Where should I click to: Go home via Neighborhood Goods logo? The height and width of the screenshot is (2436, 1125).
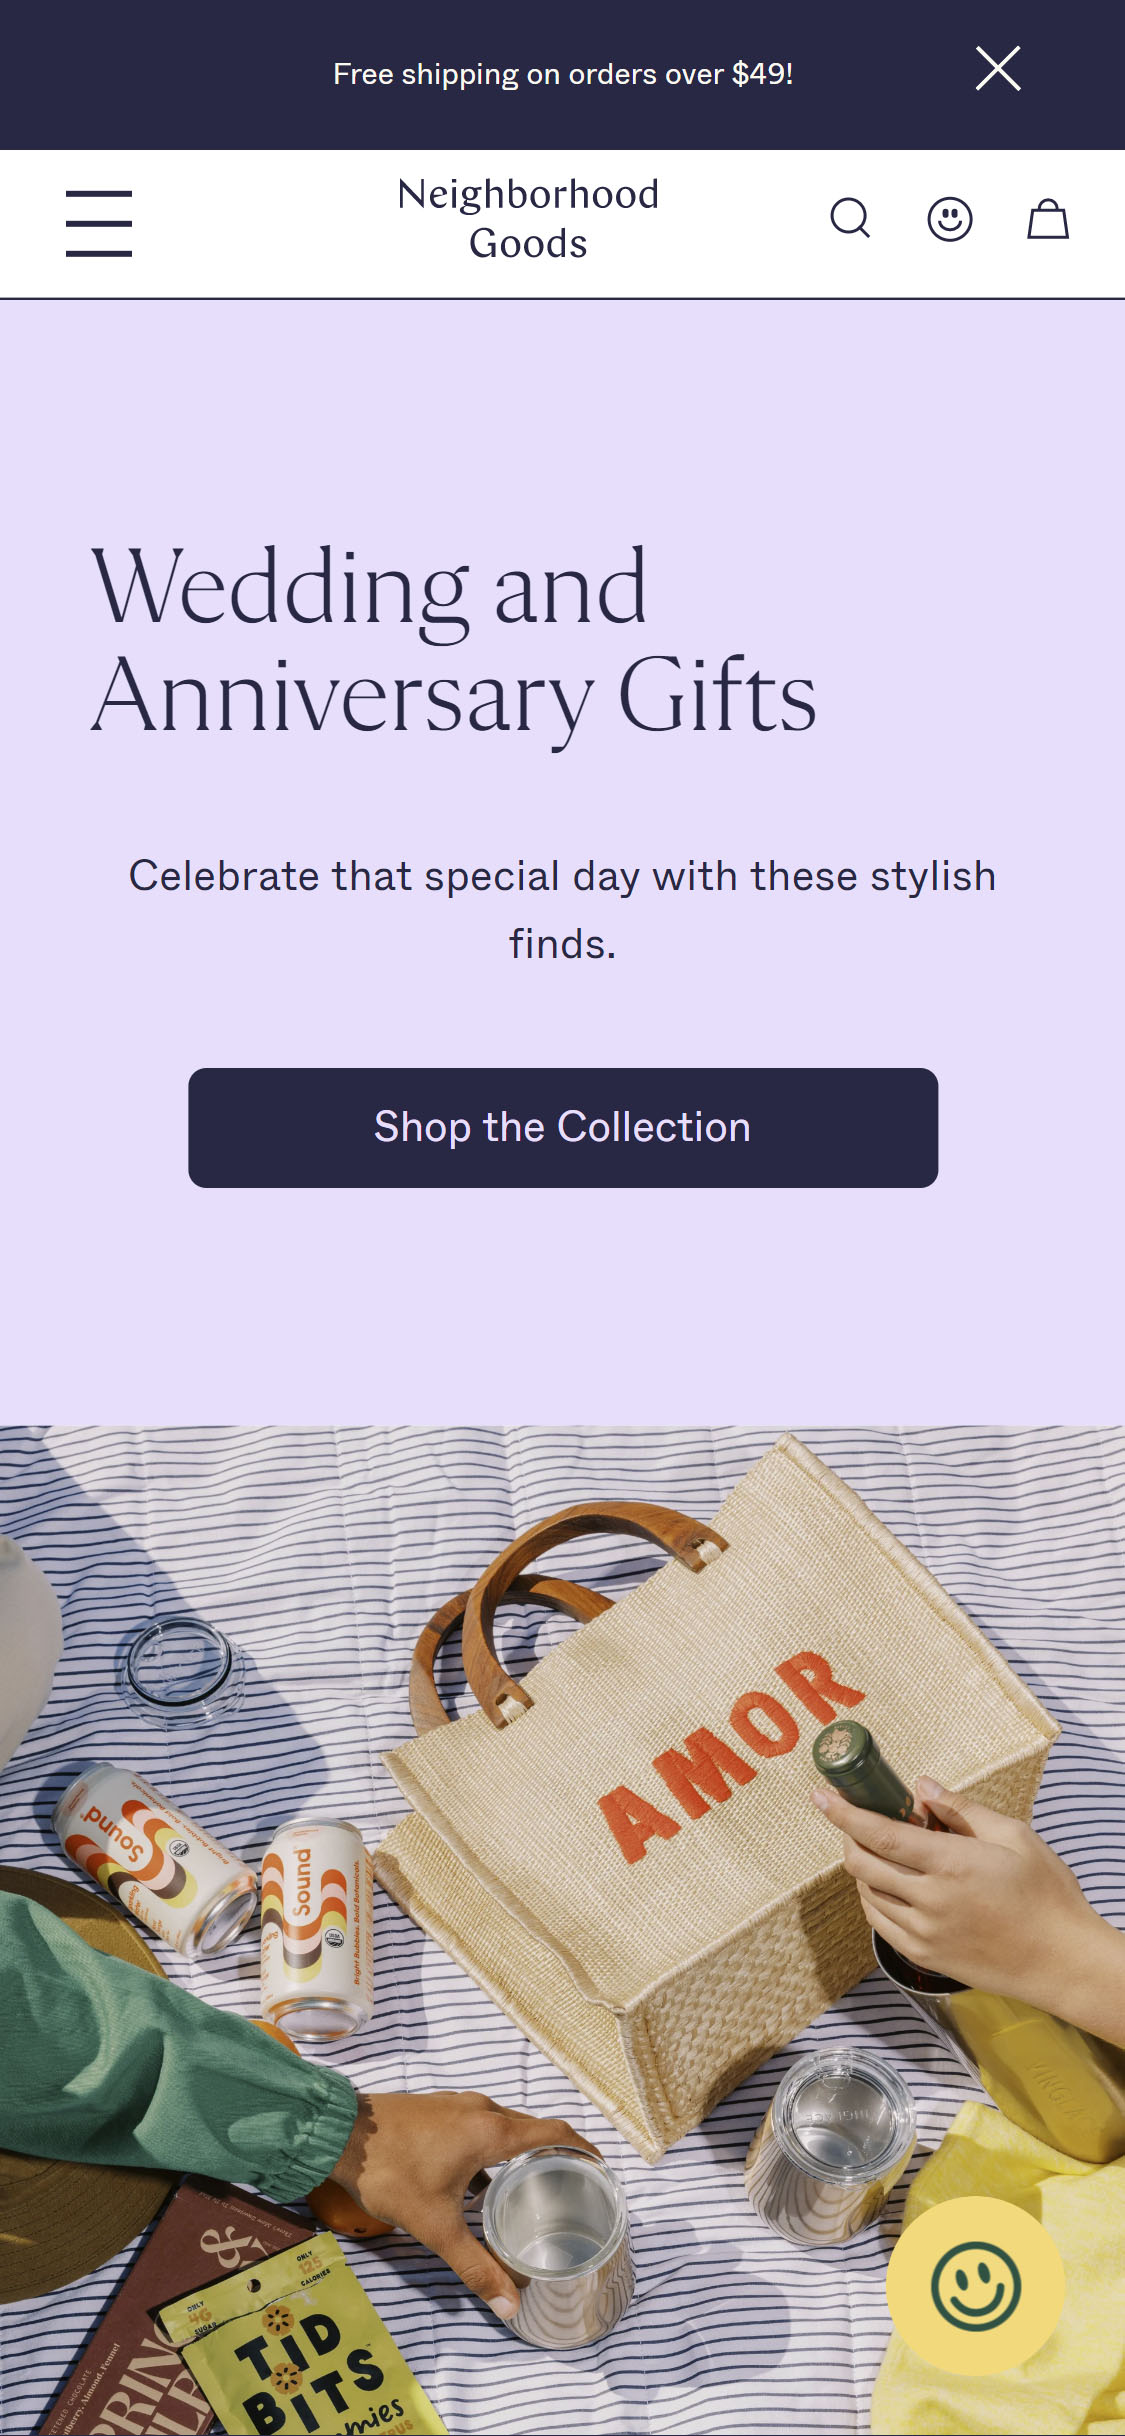tap(528, 219)
